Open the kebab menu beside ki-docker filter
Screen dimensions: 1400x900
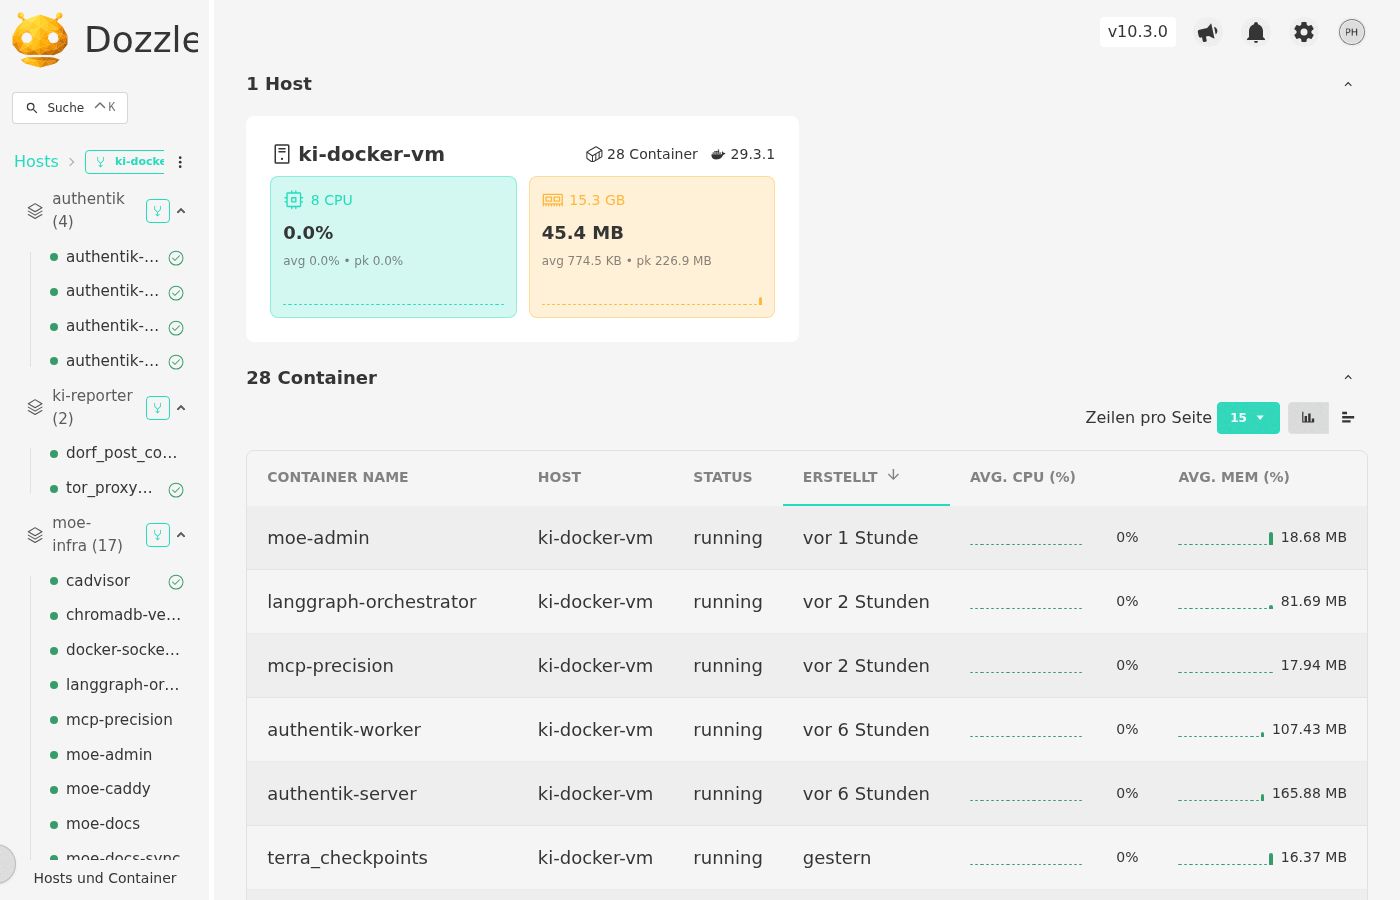point(180,161)
